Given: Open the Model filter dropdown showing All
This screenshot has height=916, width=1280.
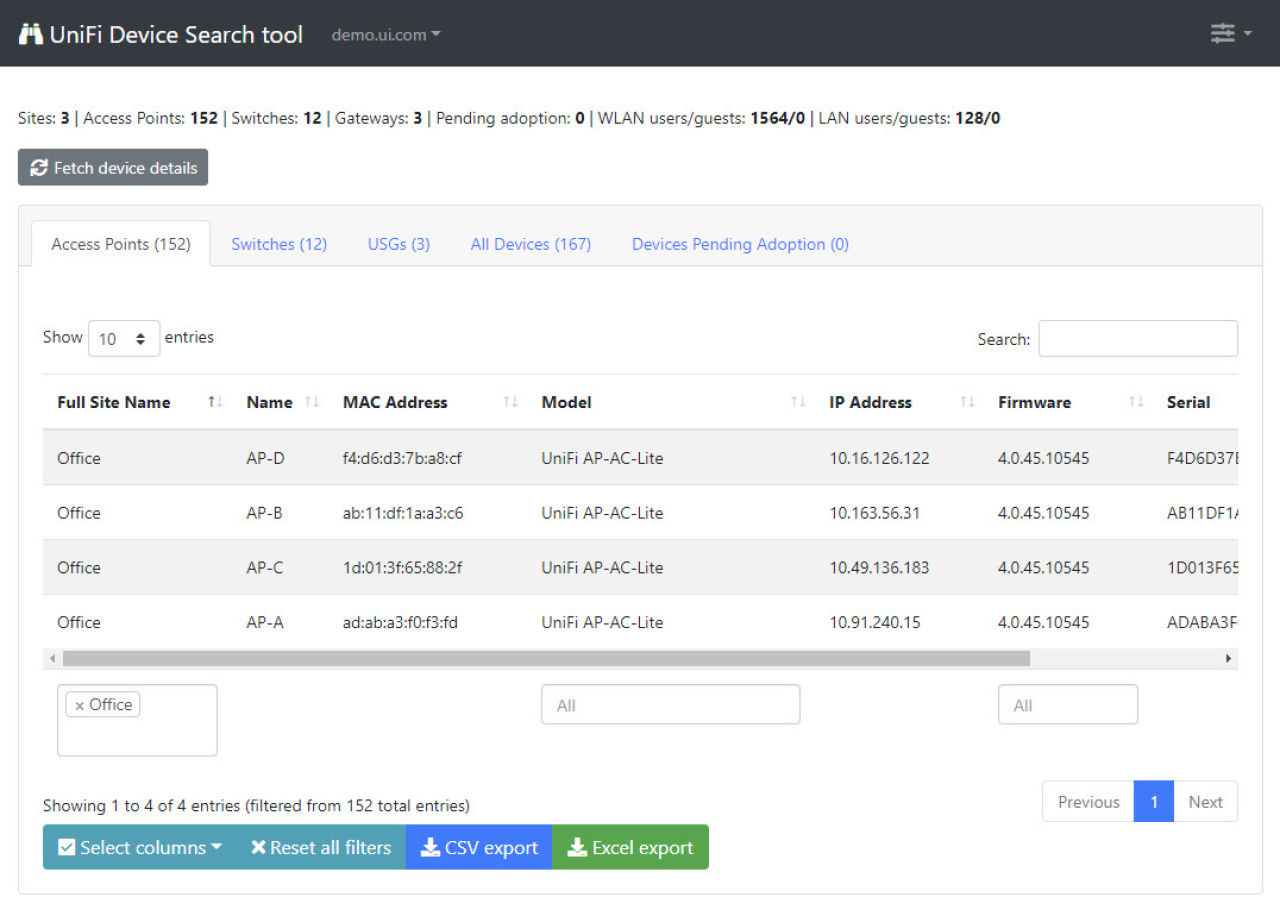Looking at the screenshot, I should pos(670,704).
